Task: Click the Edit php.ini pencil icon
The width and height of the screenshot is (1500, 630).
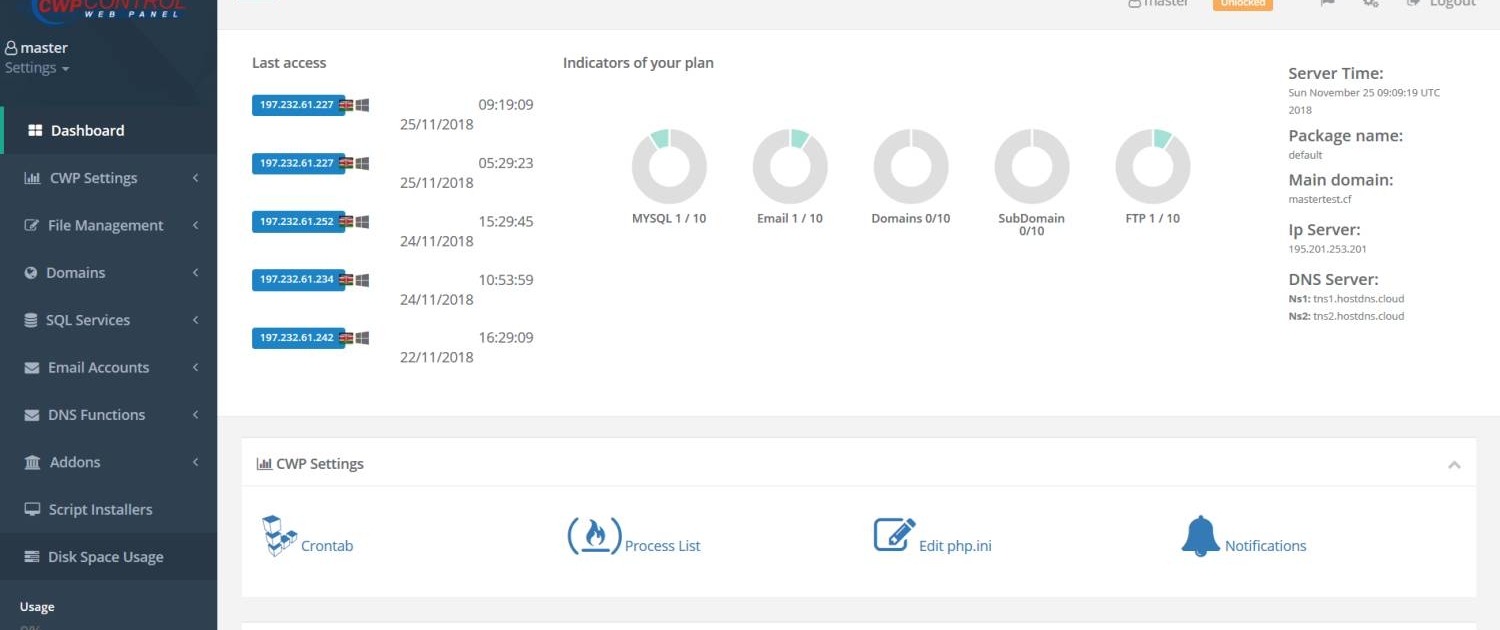Action: pyautogui.click(x=894, y=535)
